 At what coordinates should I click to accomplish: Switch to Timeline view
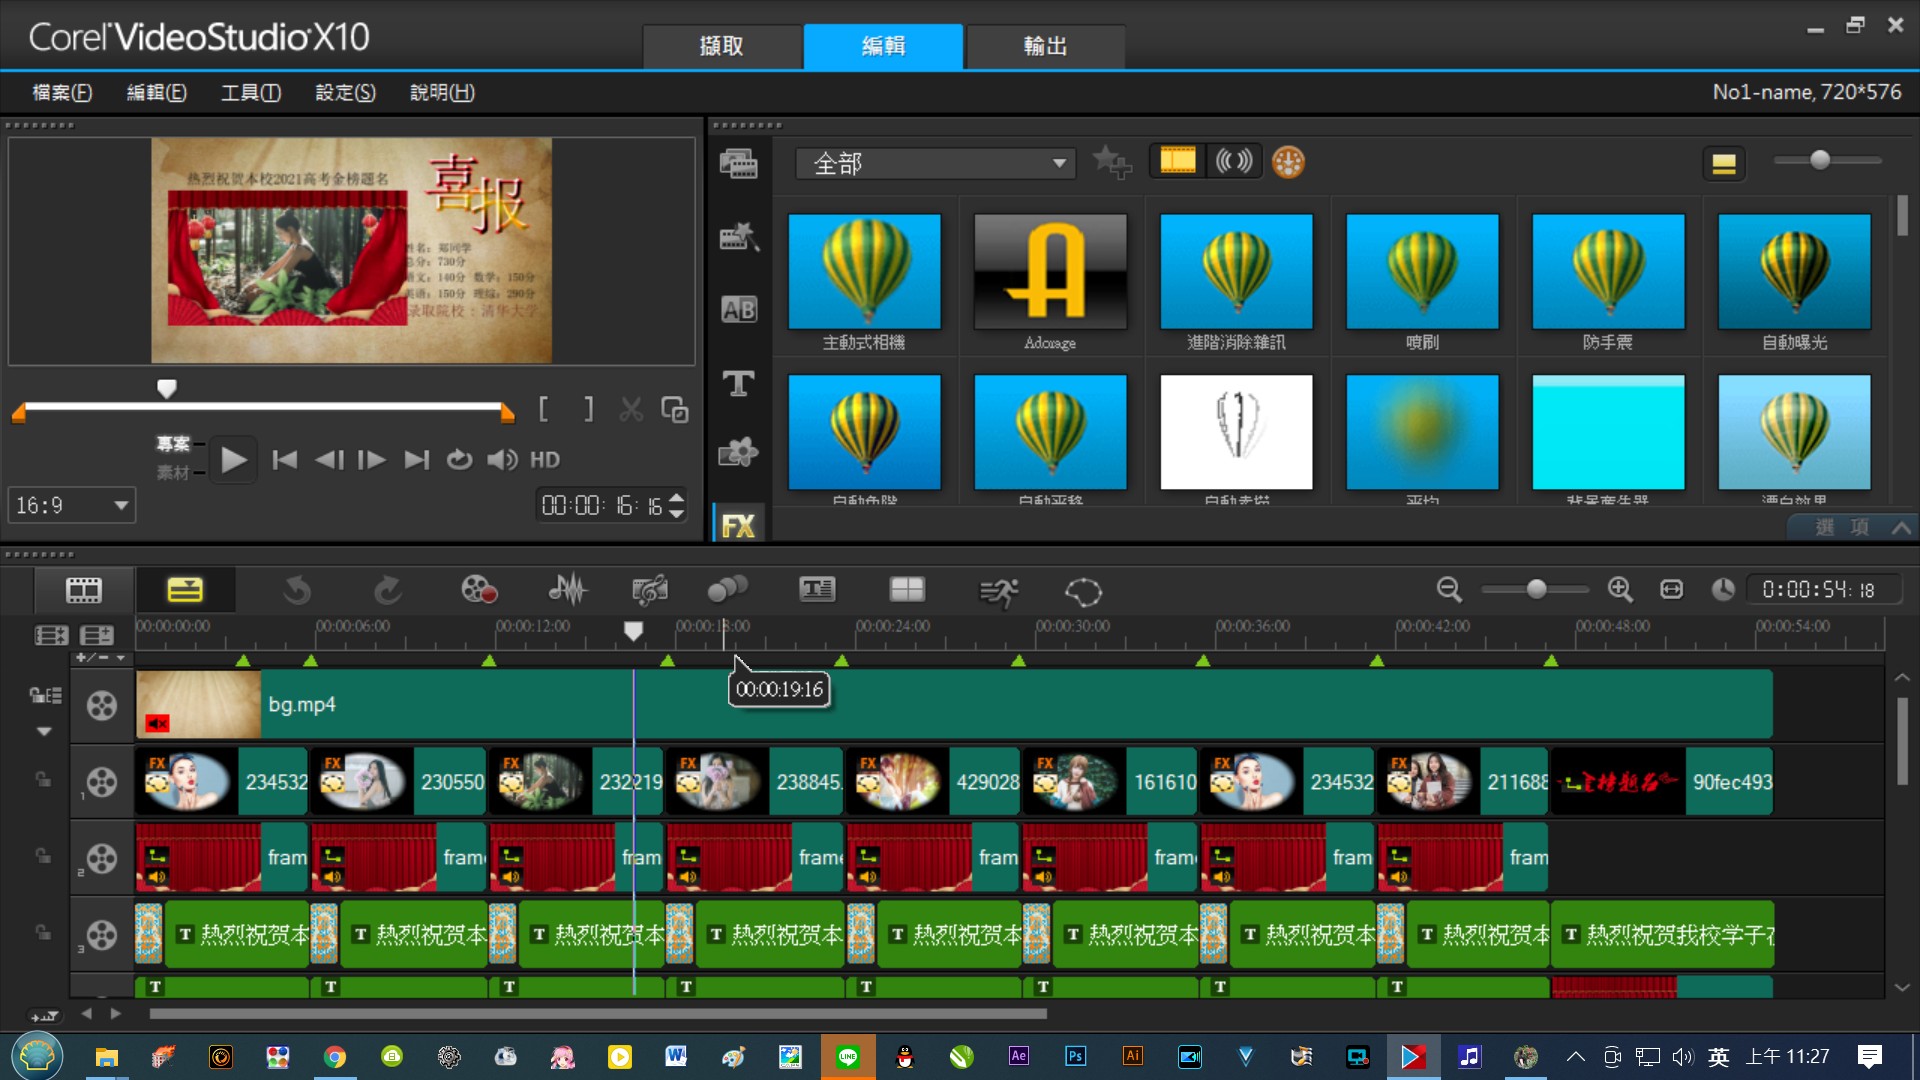pyautogui.click(x=185, y=590)
